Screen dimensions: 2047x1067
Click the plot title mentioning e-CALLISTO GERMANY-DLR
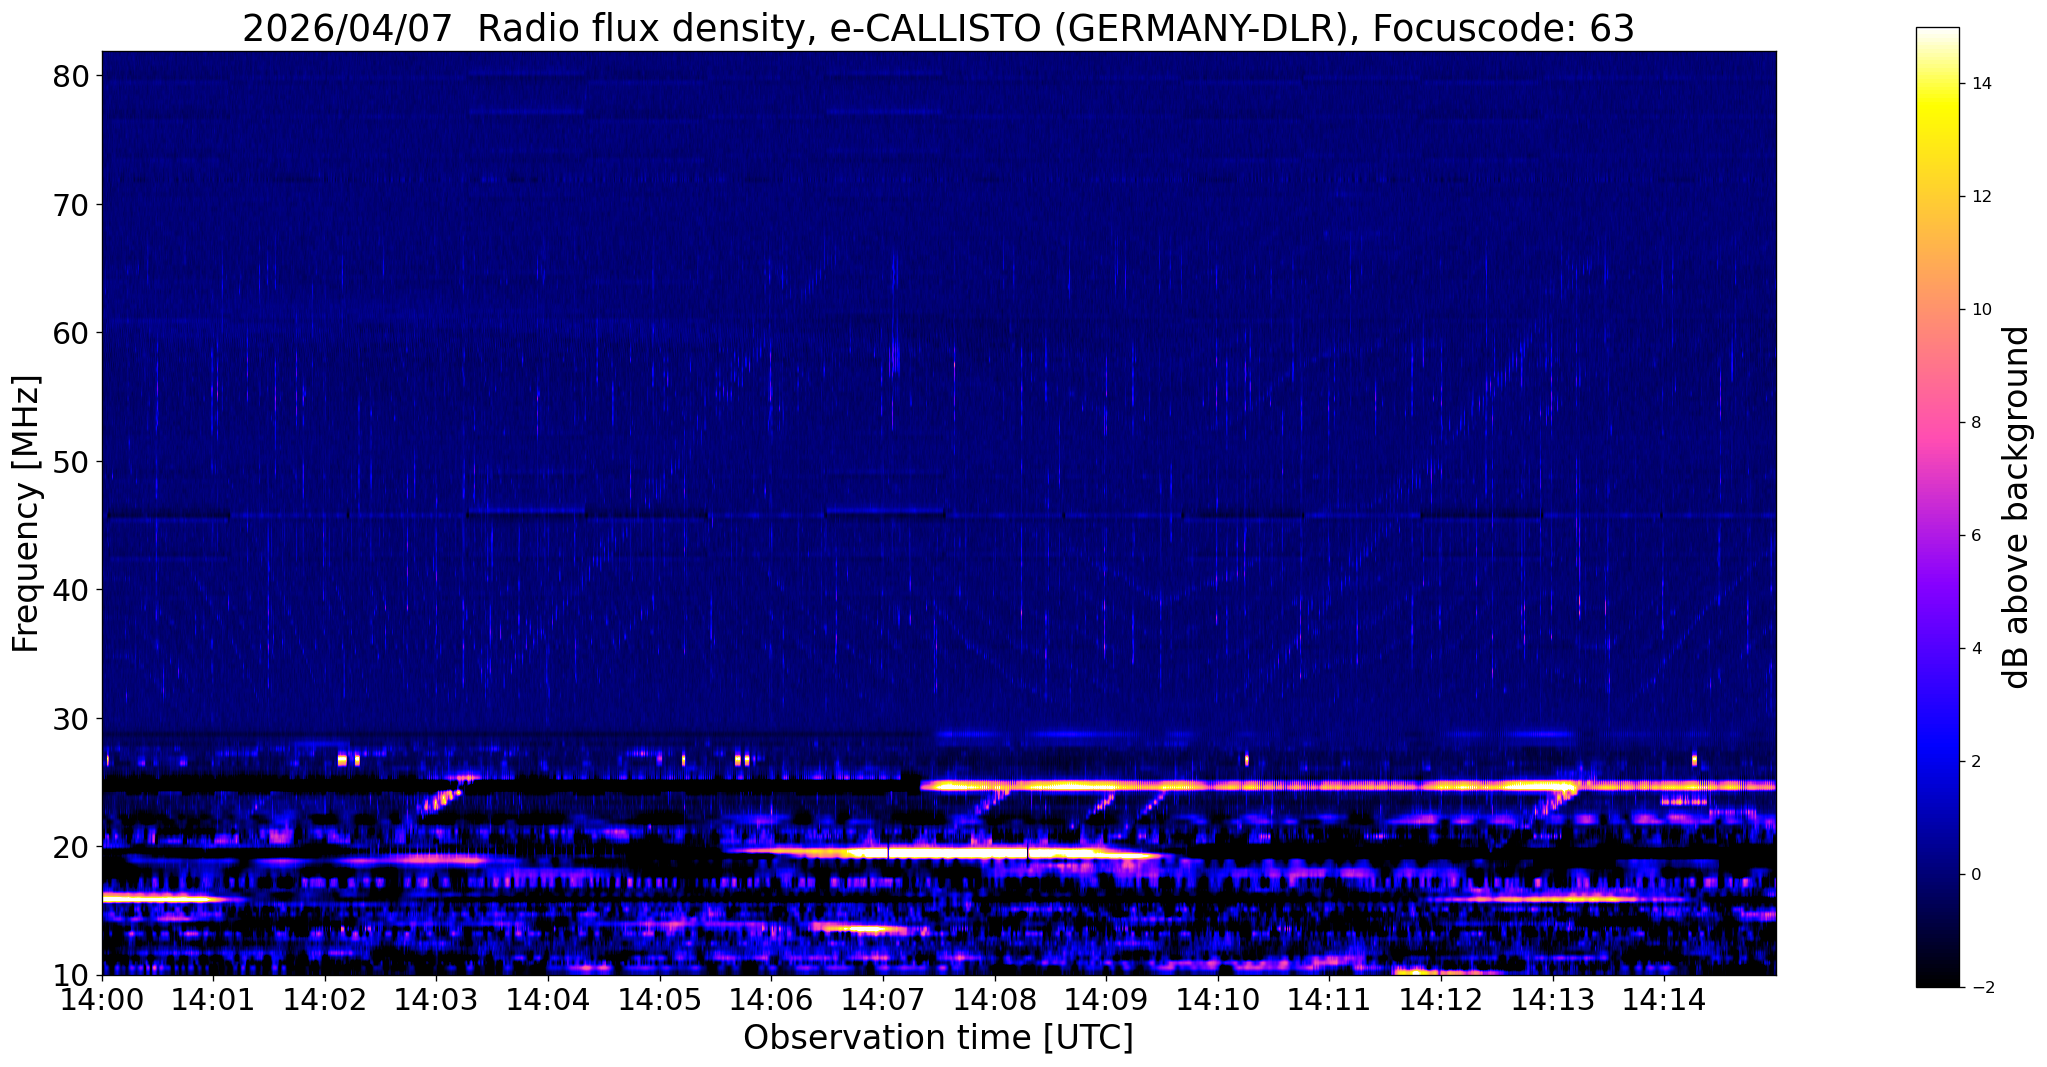click(x=938, y=28)
